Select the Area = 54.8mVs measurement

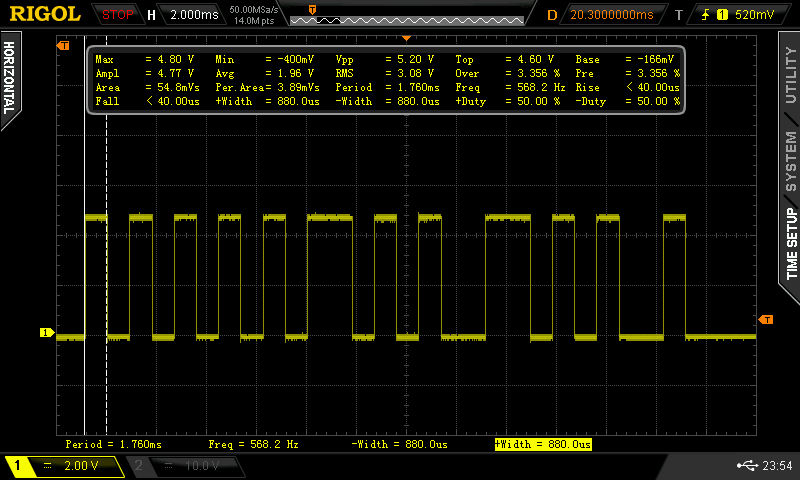tap(147, 87)
